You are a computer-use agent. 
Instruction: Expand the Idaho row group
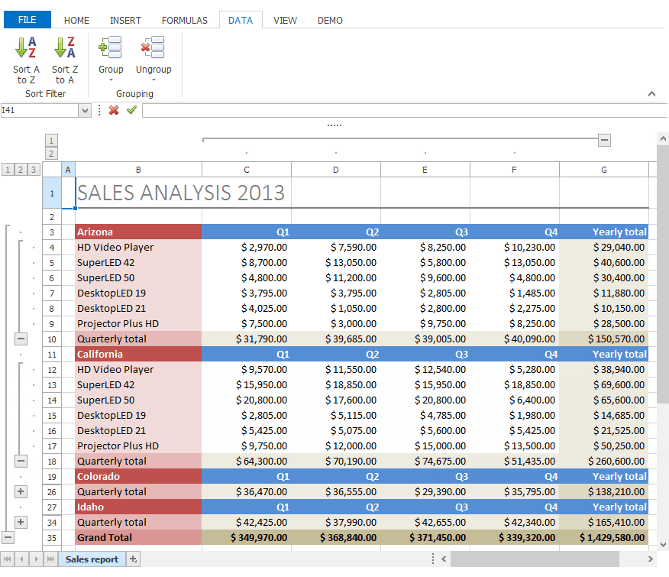21,522
